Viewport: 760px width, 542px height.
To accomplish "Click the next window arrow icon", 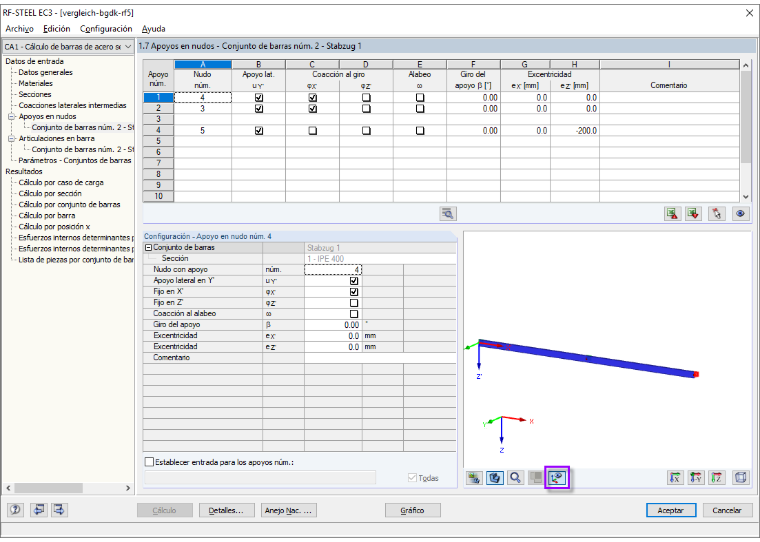I will pyautogui.click(x=59, y=510).
